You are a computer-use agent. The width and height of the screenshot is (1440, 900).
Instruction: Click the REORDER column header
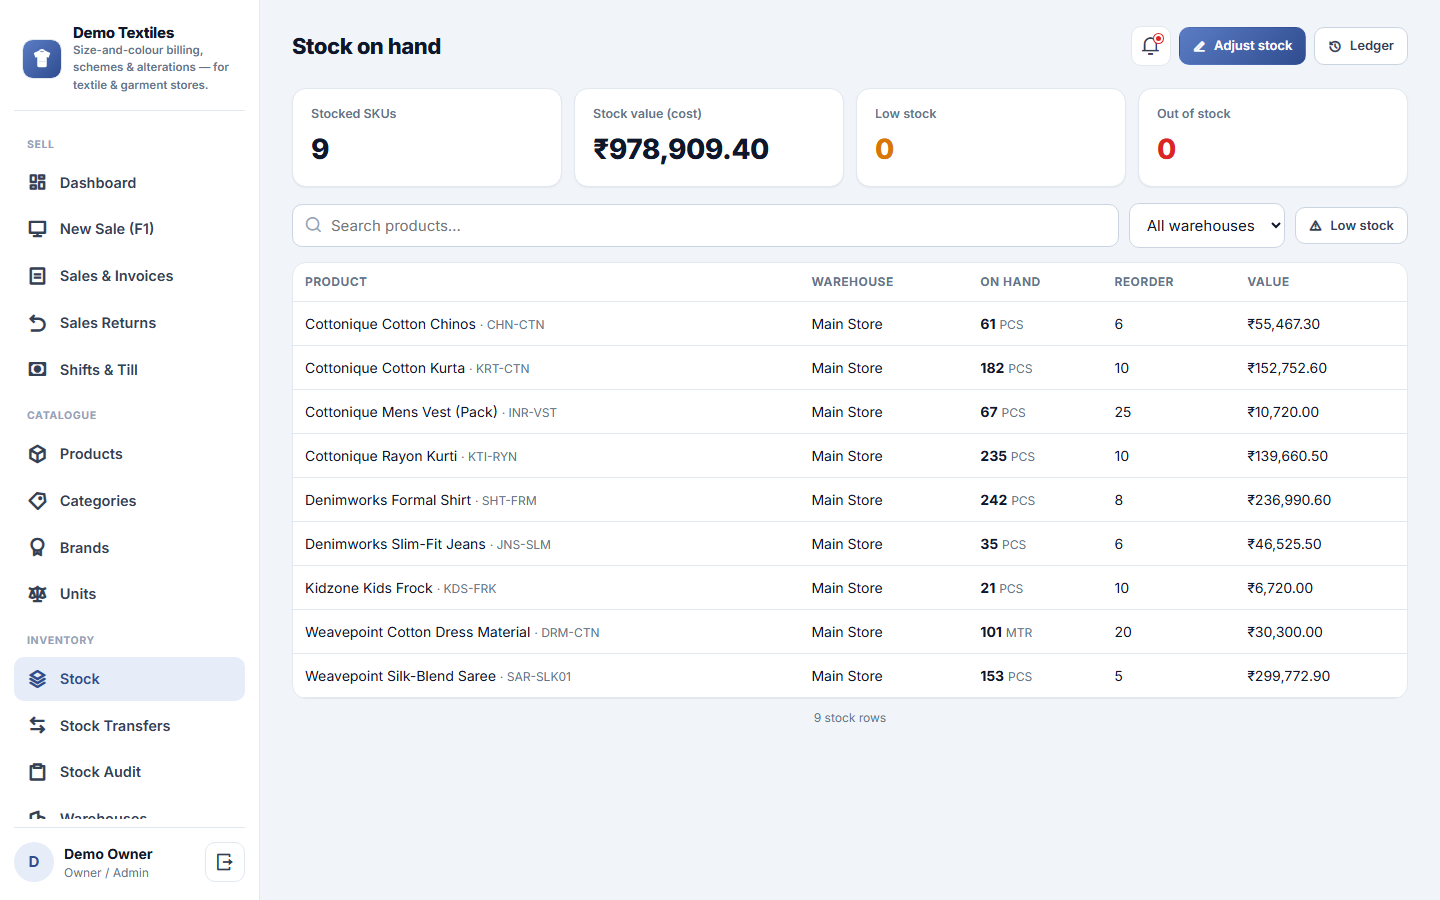(1144, 282)
